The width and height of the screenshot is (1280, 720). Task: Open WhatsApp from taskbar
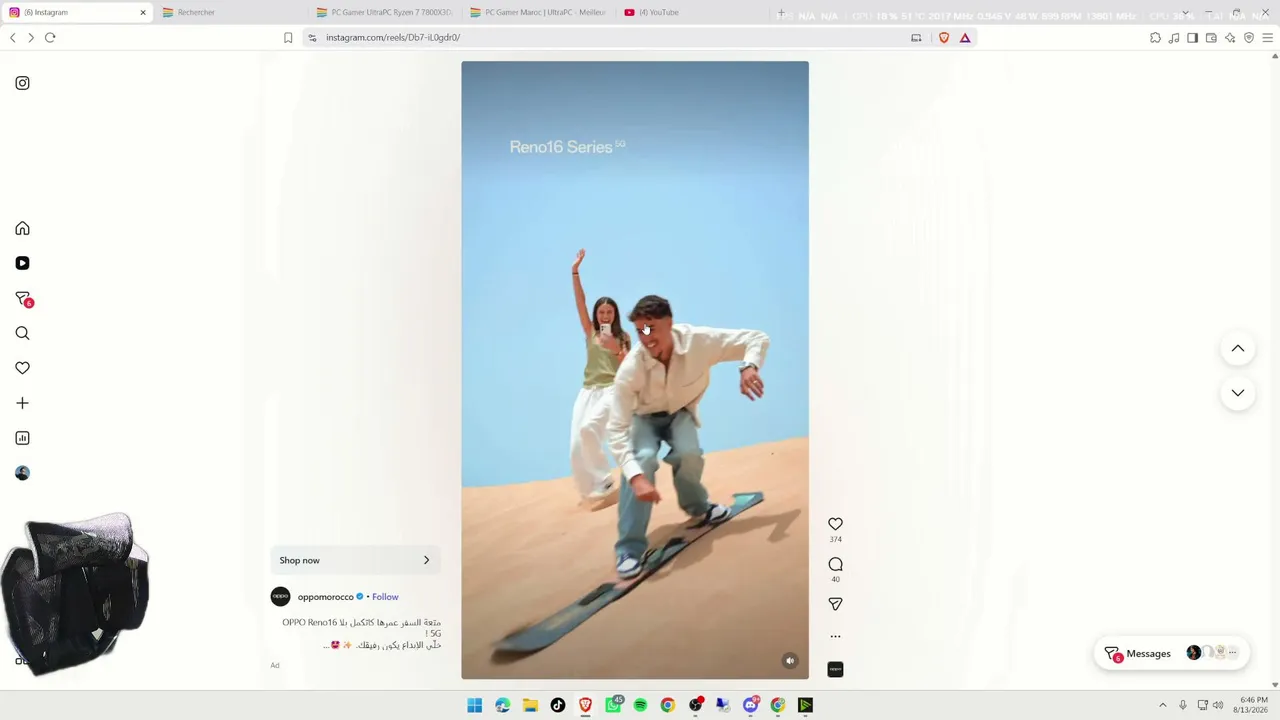pyautogui.click(x=613, y=704)
